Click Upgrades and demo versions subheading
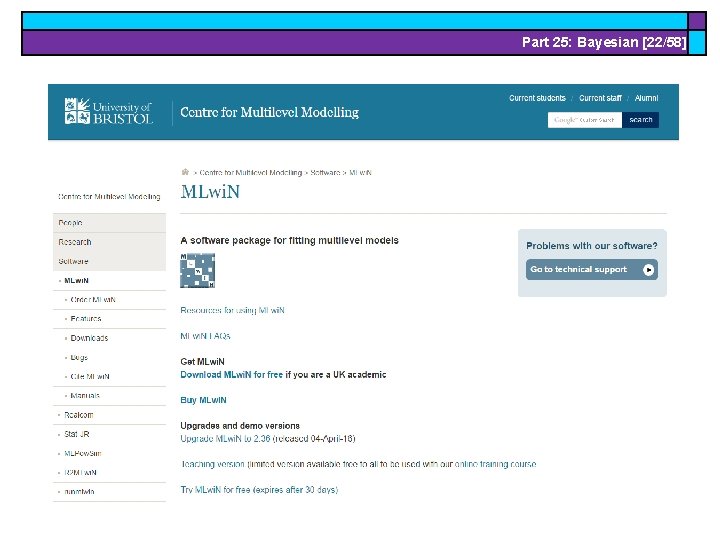Viewport: 720px width, 540px height. click(x=240, y=426)
